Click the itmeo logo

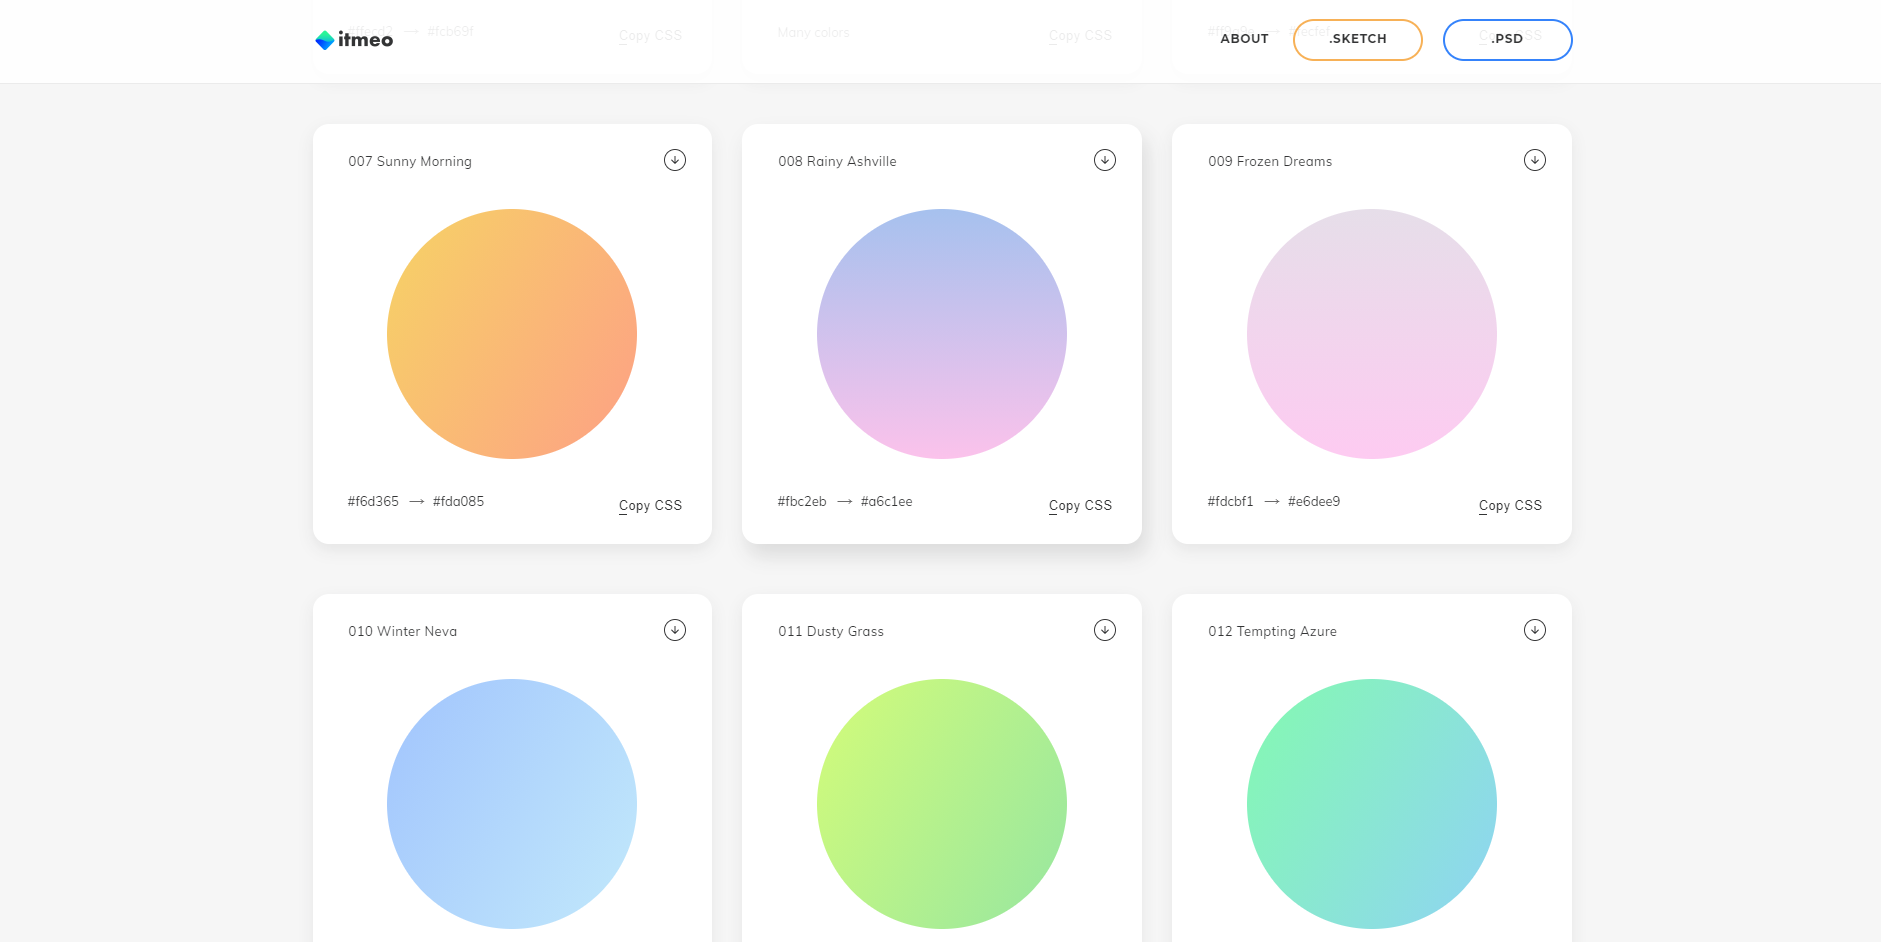click(354, 40)
